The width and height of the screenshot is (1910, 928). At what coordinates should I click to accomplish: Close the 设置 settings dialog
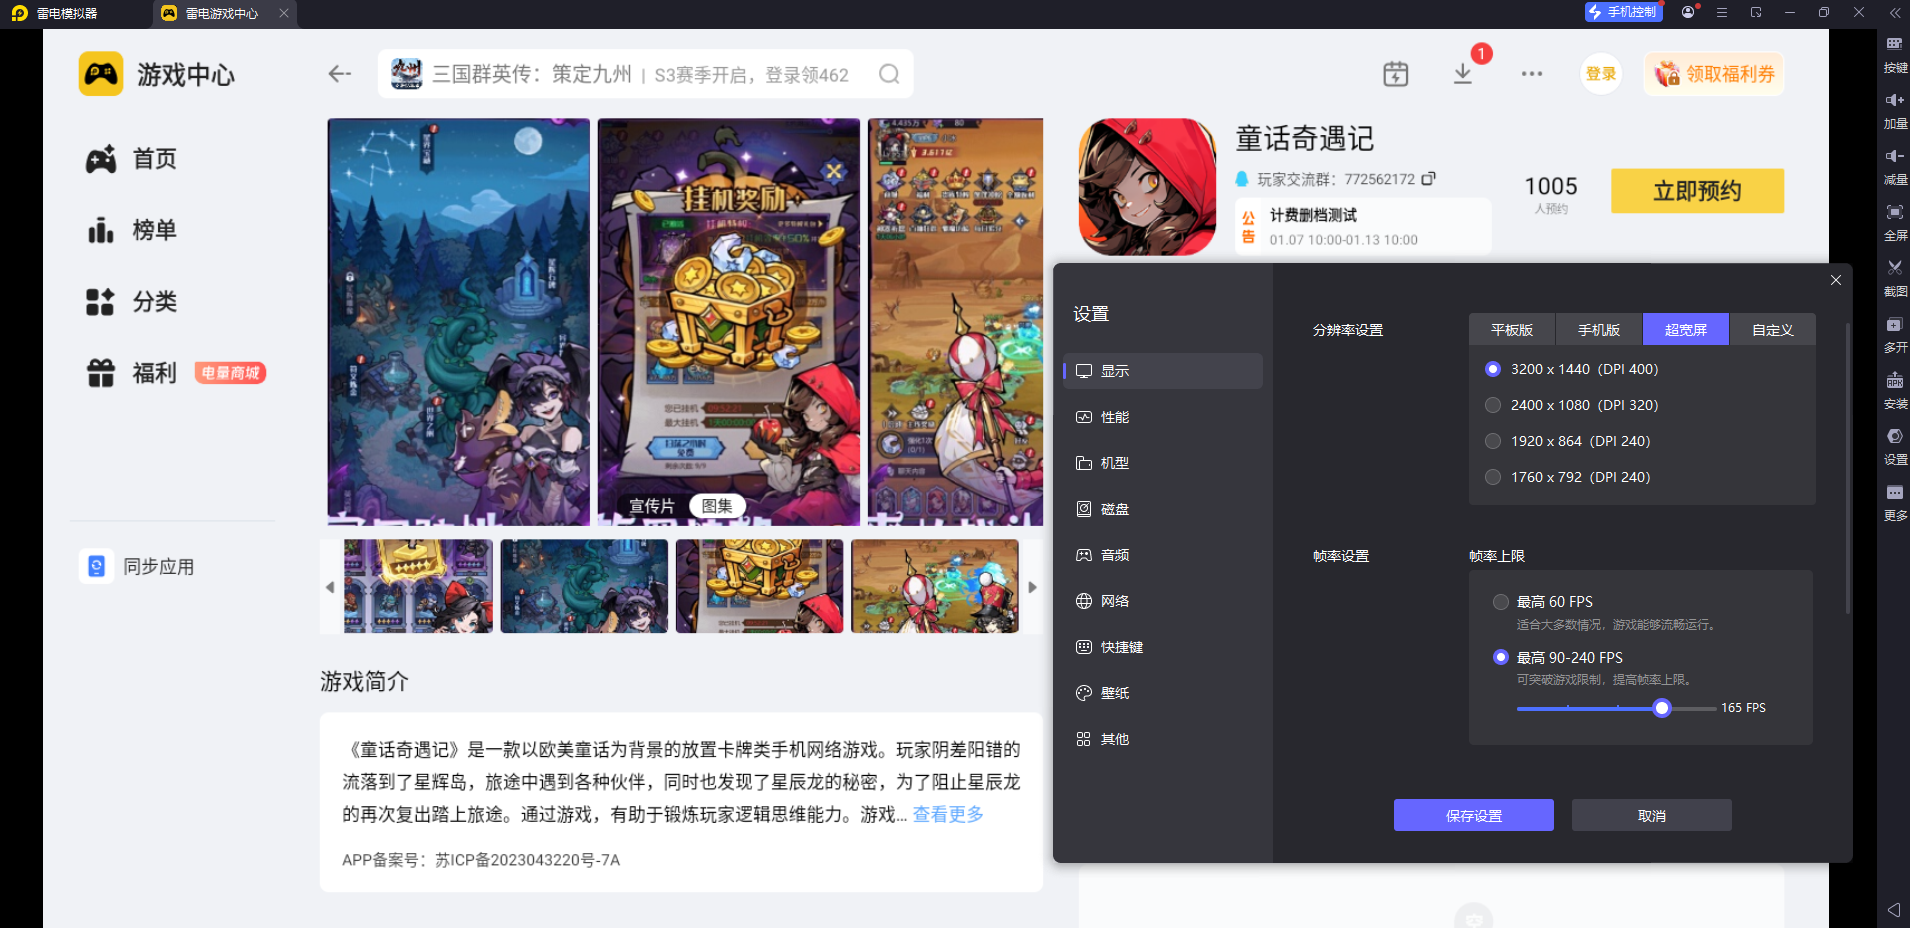point(1836,280)
